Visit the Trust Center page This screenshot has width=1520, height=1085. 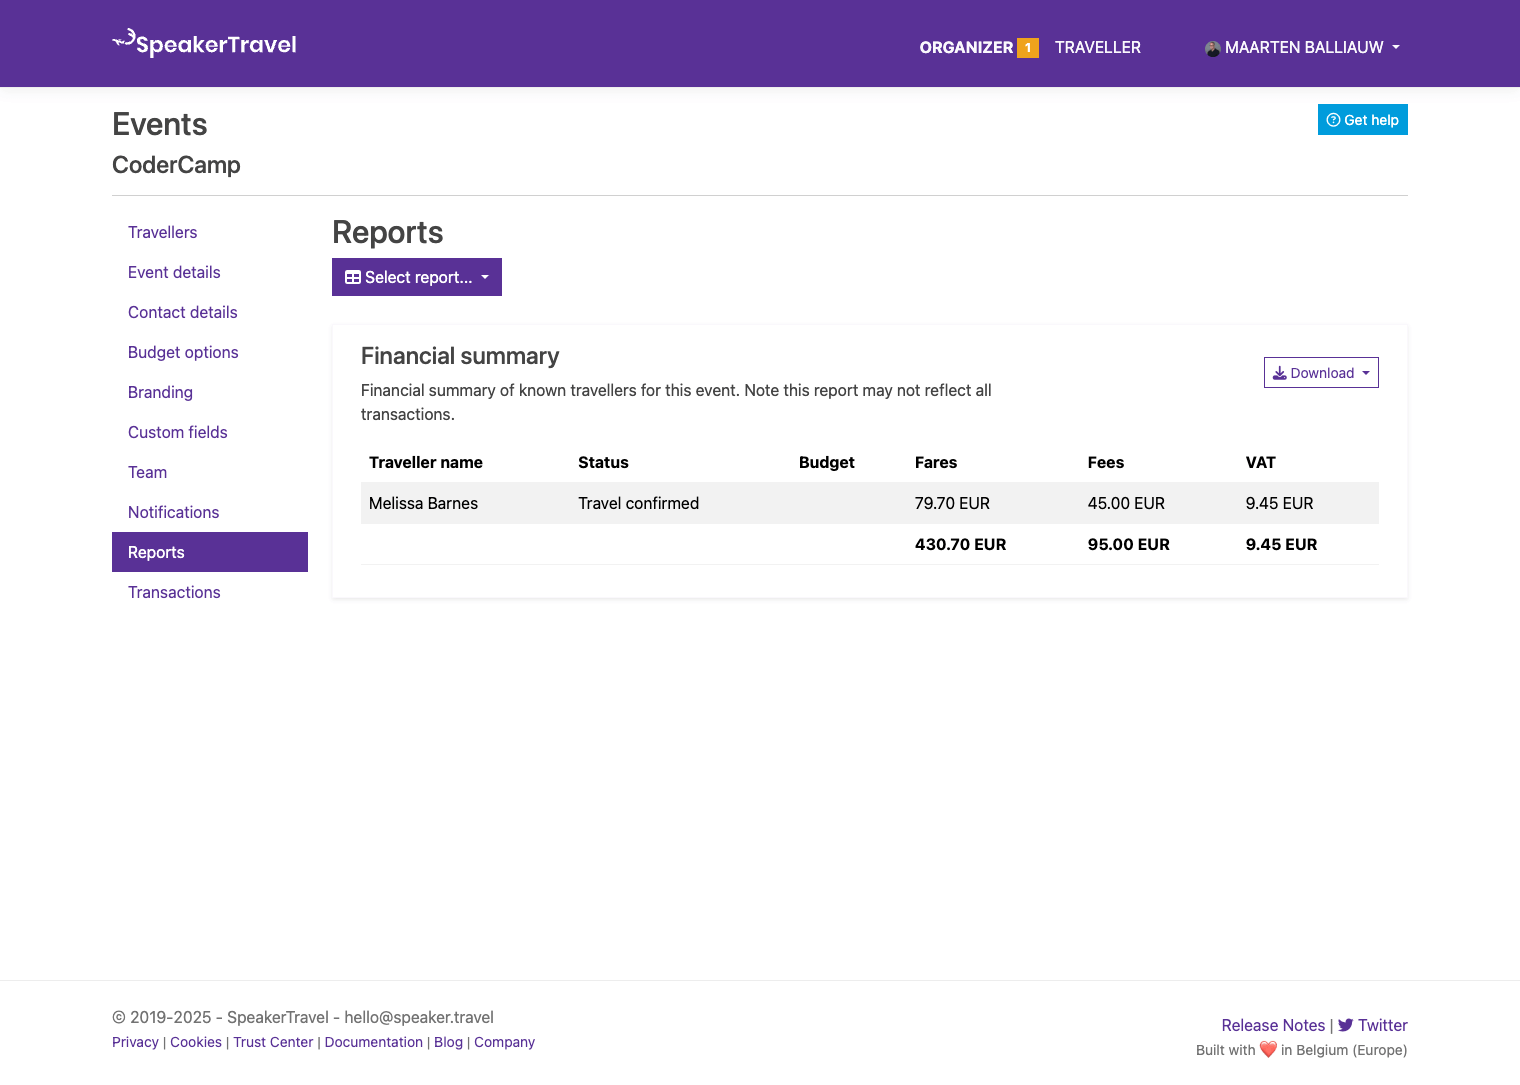coord(272,1042)
